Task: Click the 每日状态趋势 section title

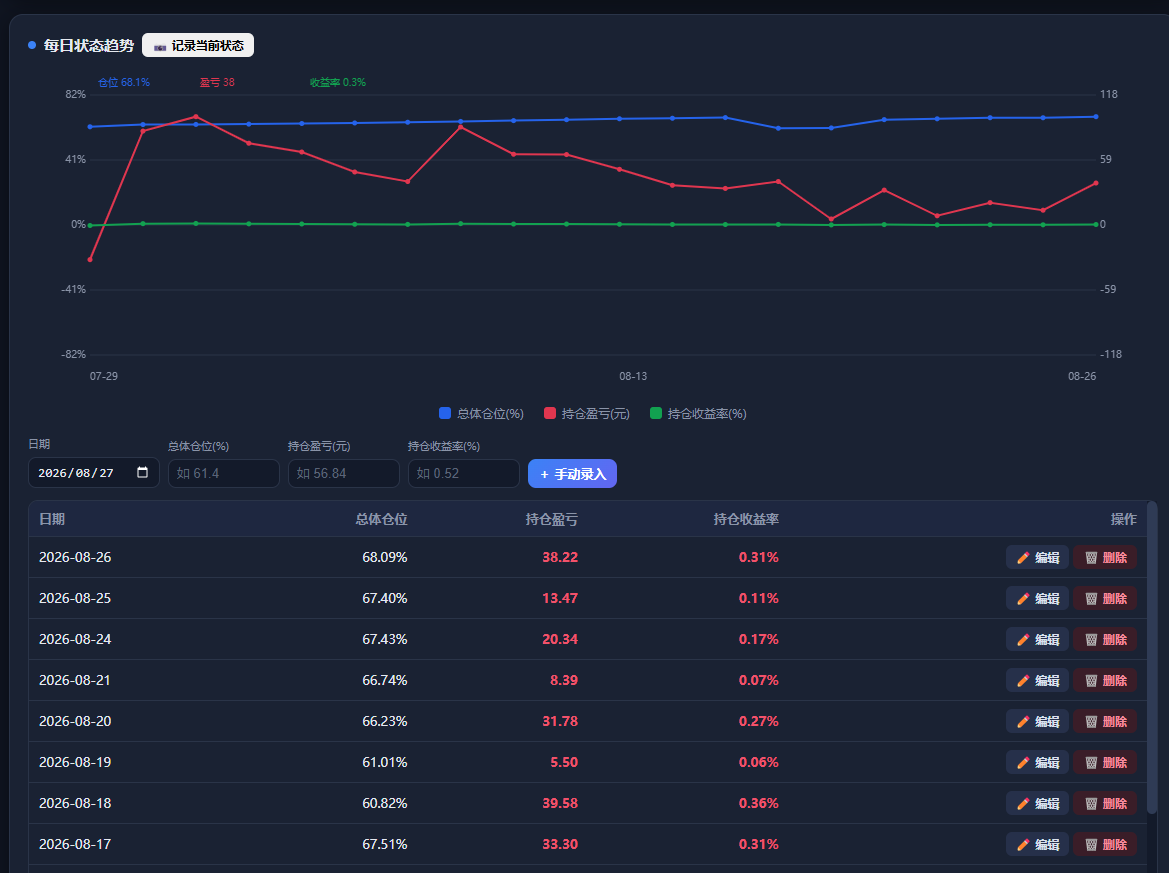Action: [x=88, y=45]
